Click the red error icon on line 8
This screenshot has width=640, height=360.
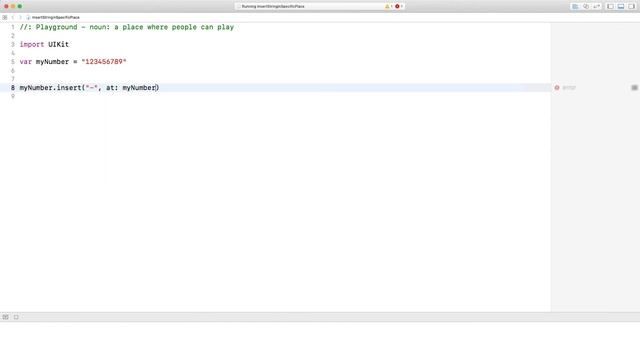tap(557, 88)
